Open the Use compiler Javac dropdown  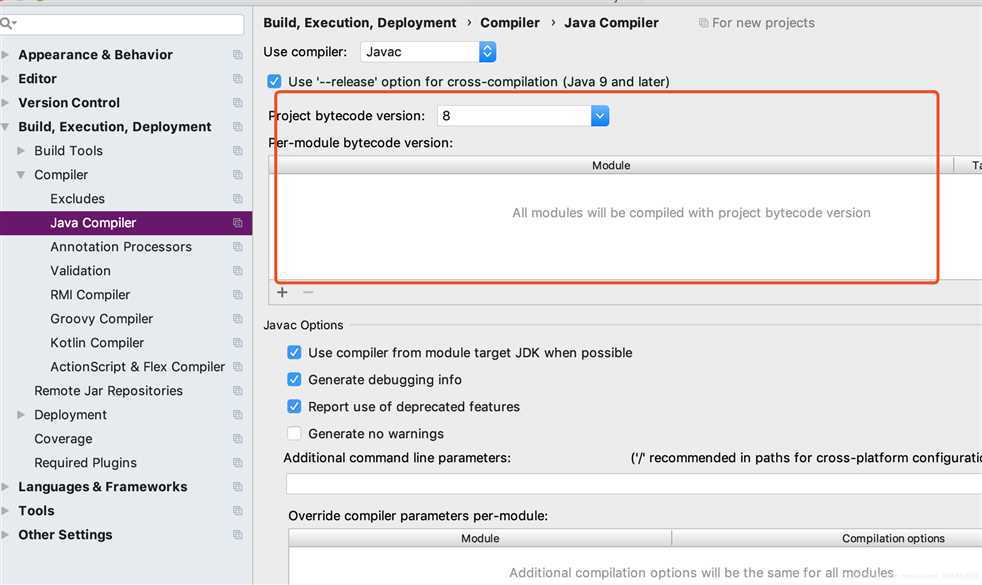(428, 52)
